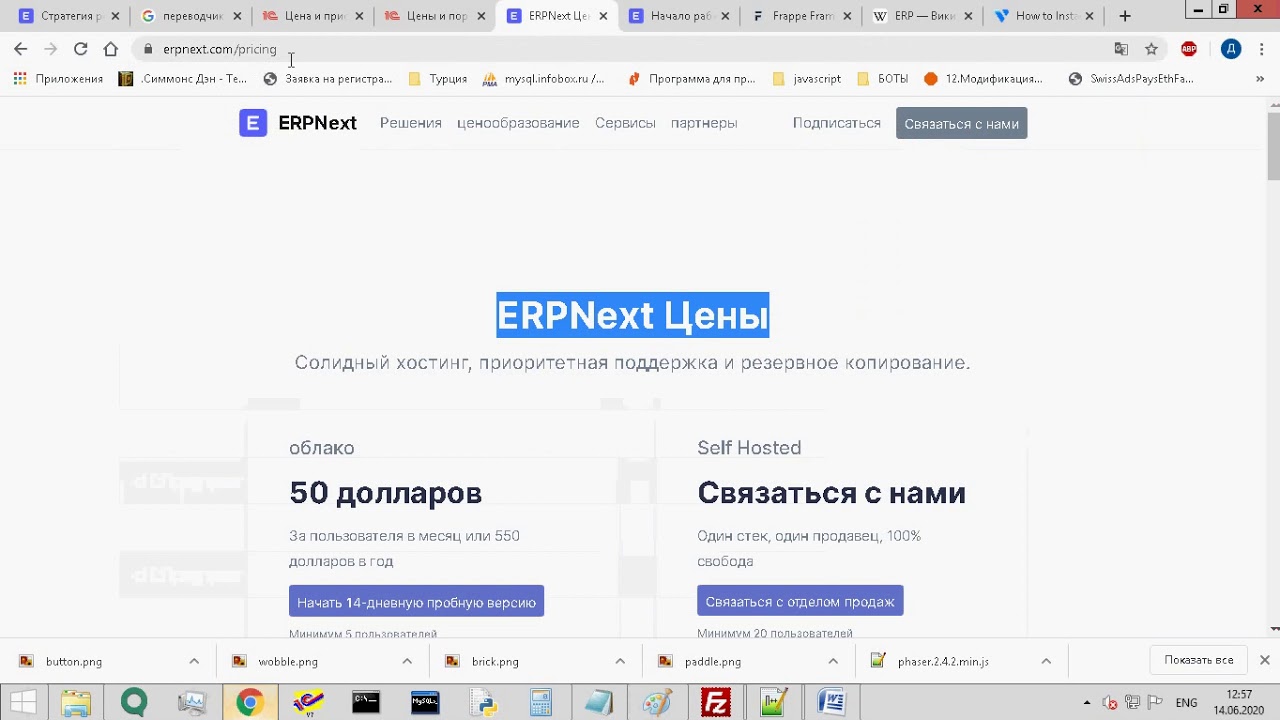Expand options for wobble.png download
This screenshot has height=720, width=1280.
click(x=407, y=661)
